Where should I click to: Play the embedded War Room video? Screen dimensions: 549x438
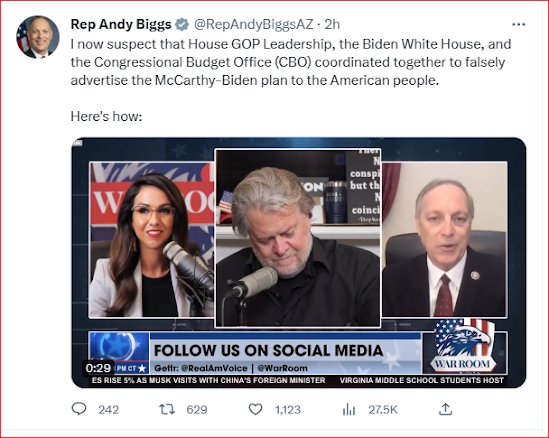(x=299, y=263)
